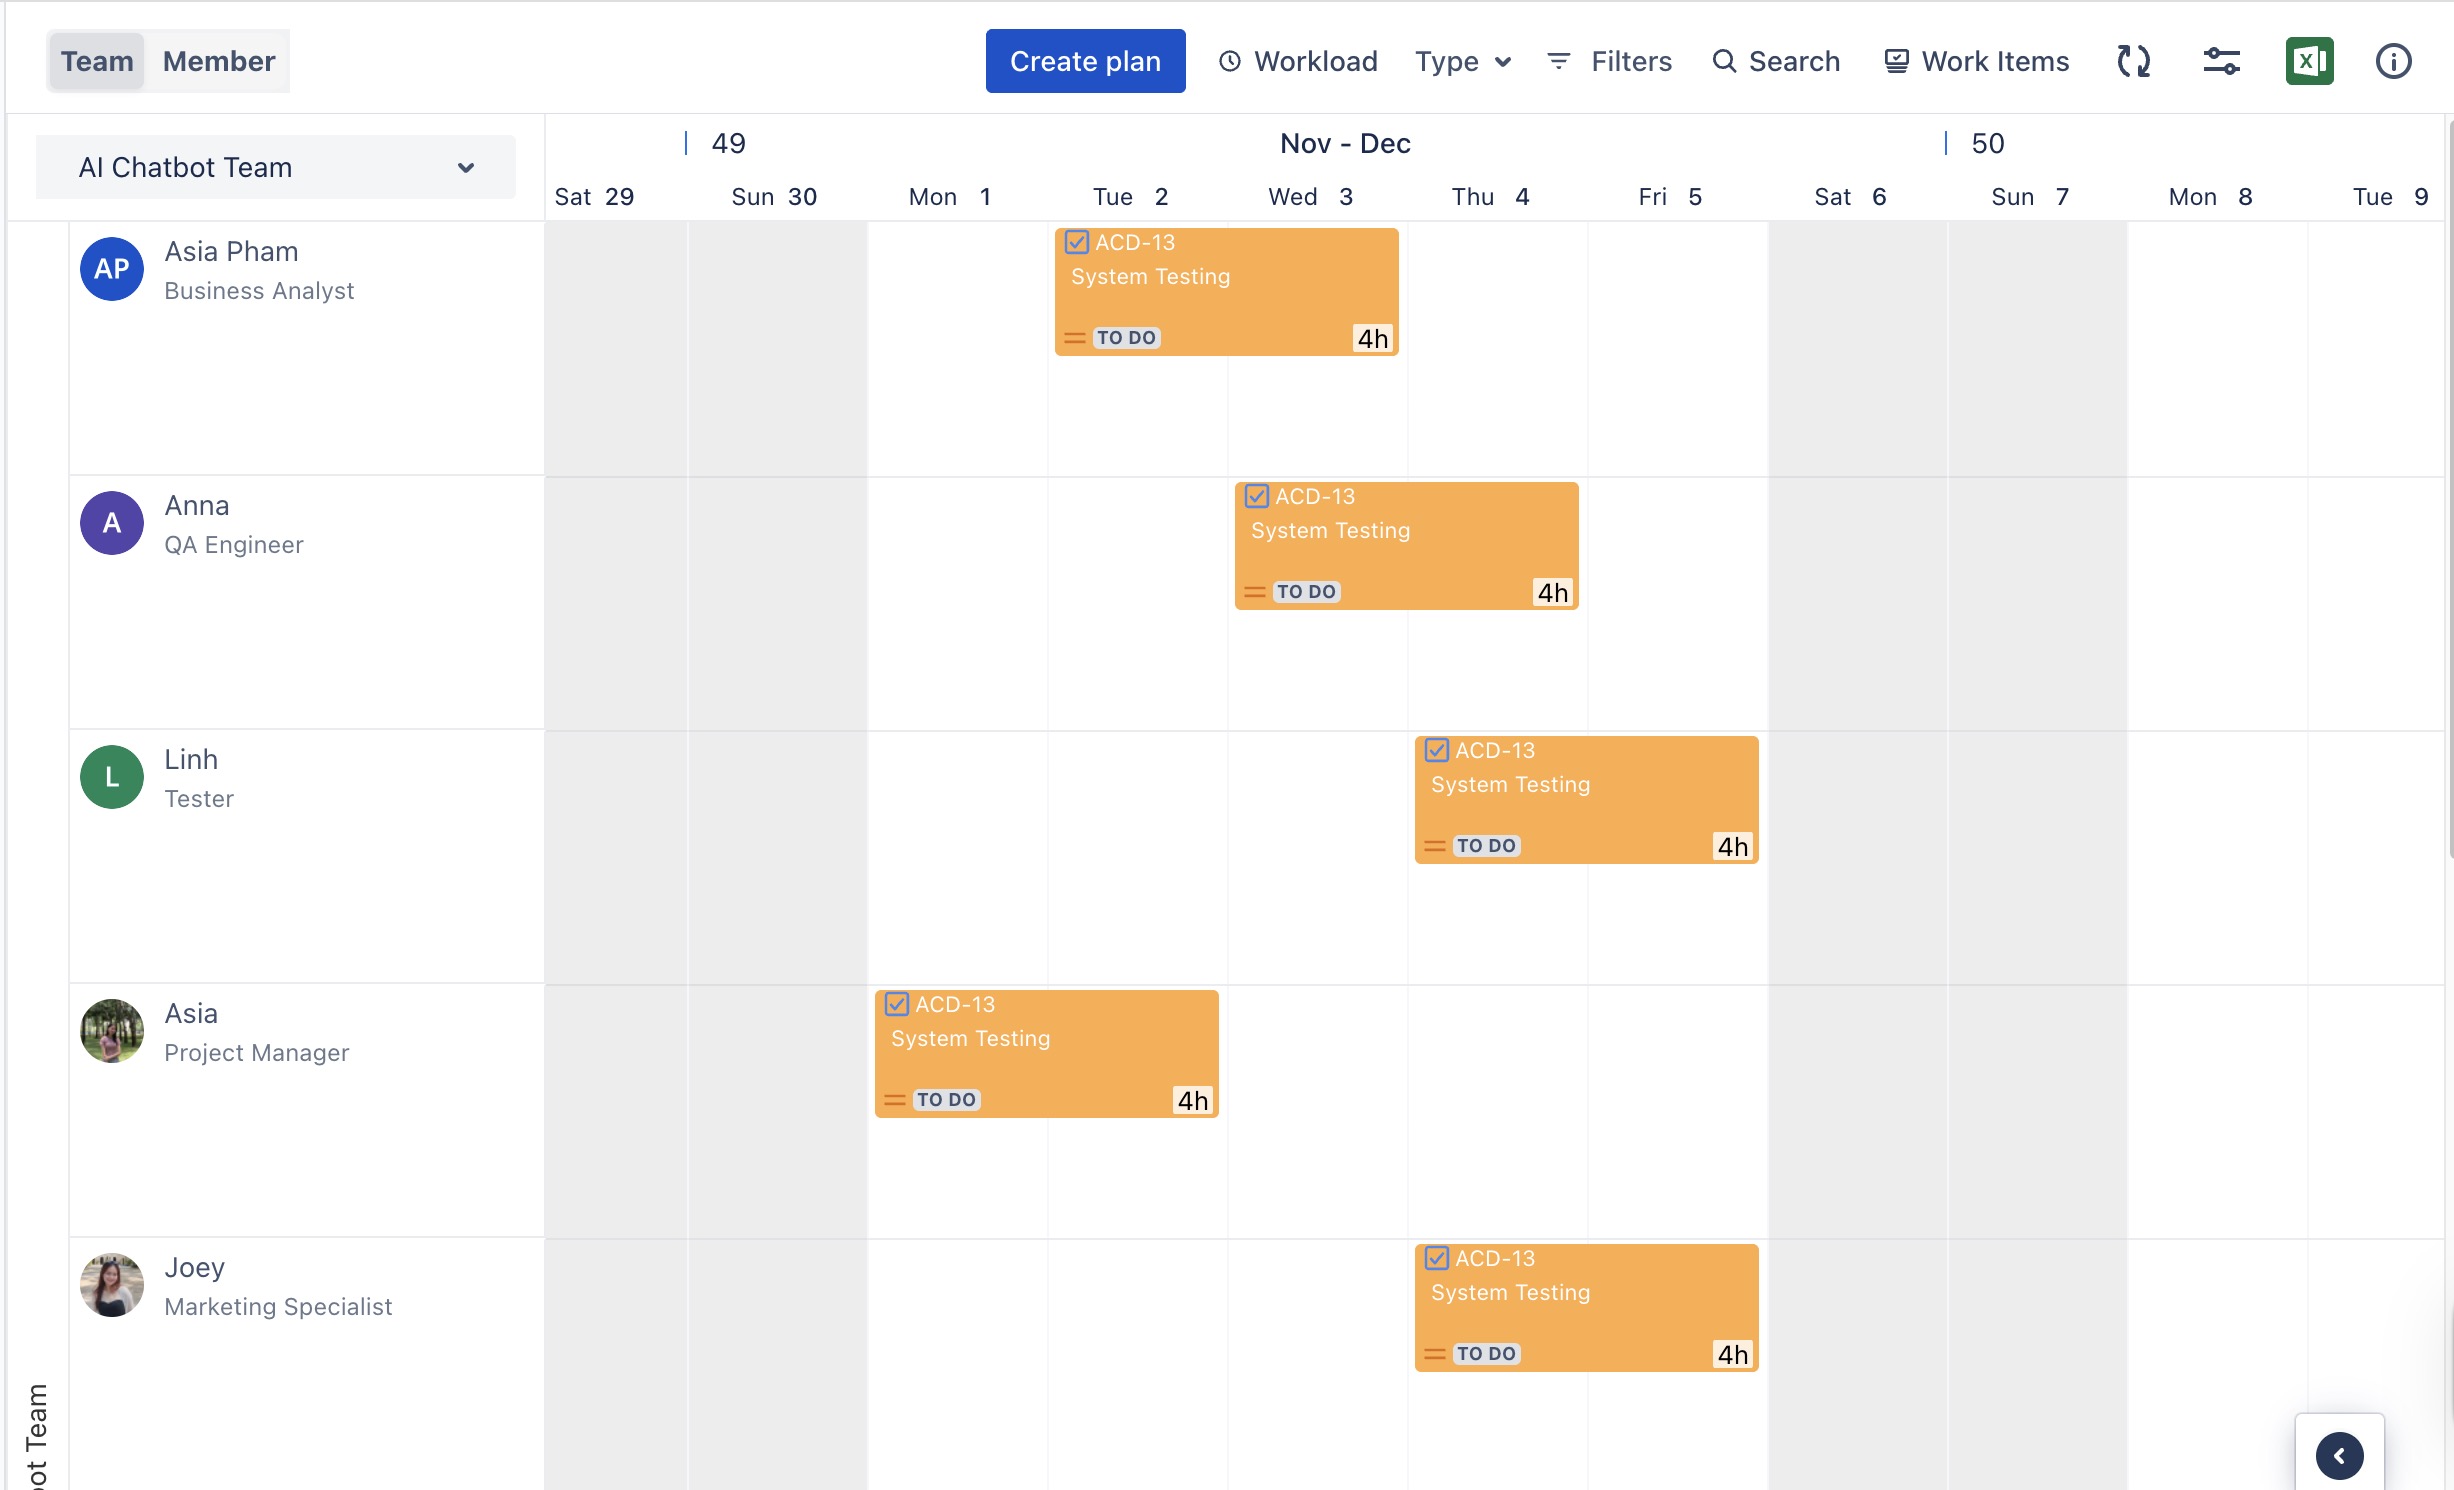Switch to the Team tab

[x=97, y=61]
